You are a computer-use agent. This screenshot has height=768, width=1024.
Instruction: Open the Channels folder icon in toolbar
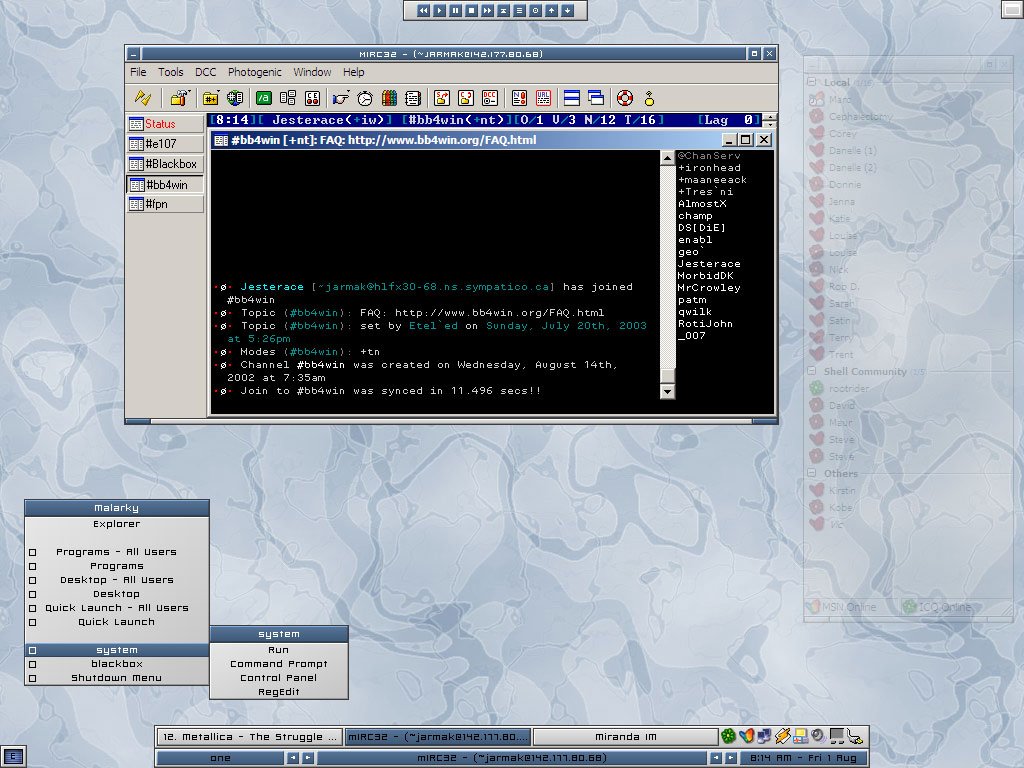coord(210,99)
